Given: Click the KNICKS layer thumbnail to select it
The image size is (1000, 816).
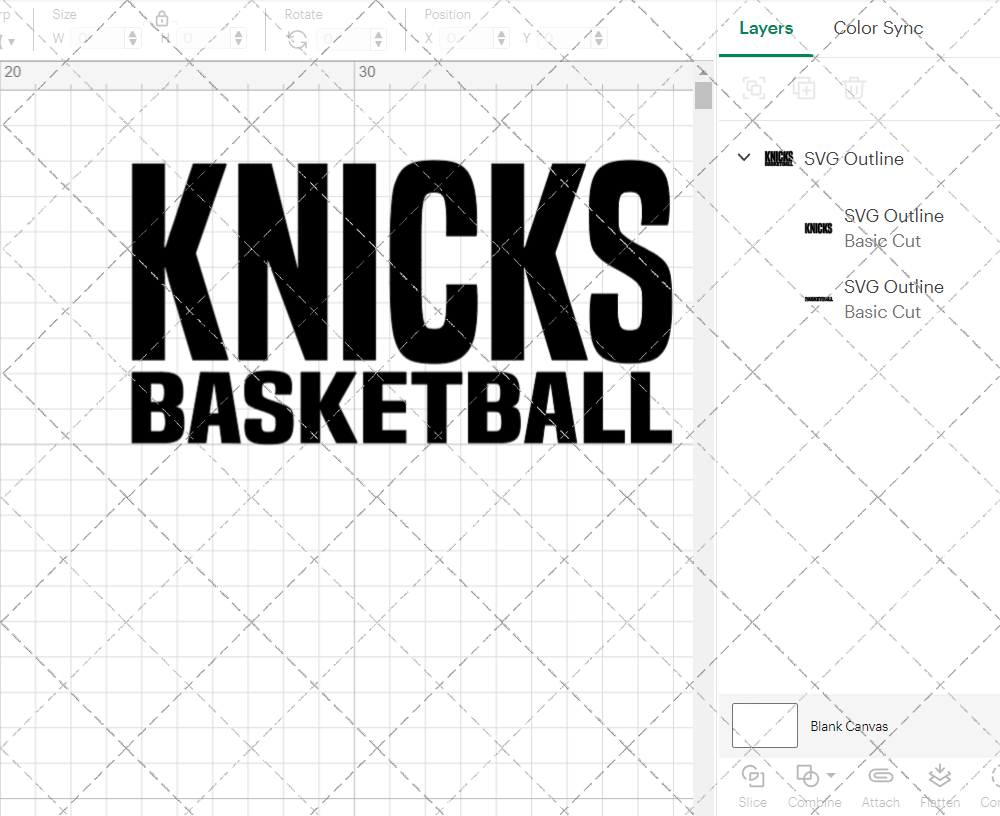Looking at the screenshot, I should click(818, 228).
